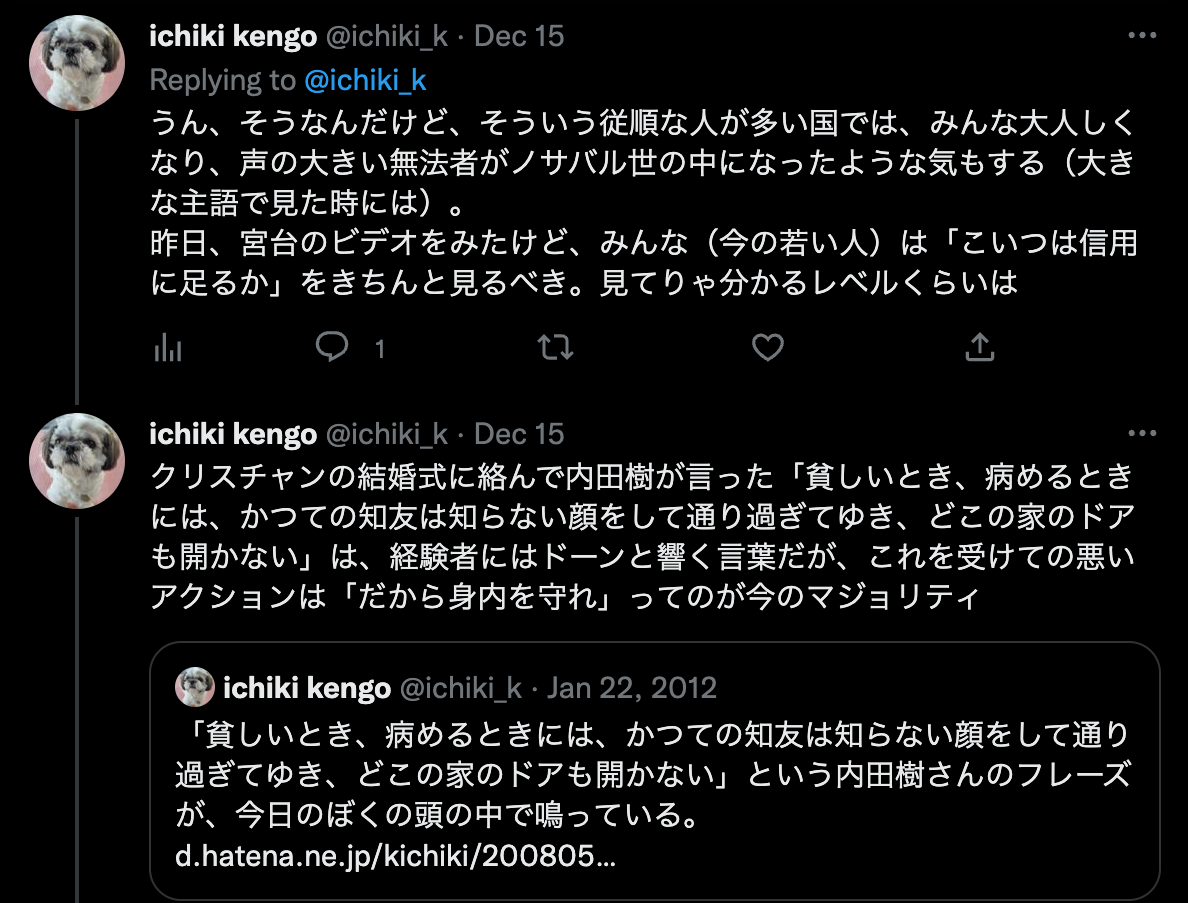Like the first tweet with heart icon

pos(768,348)
